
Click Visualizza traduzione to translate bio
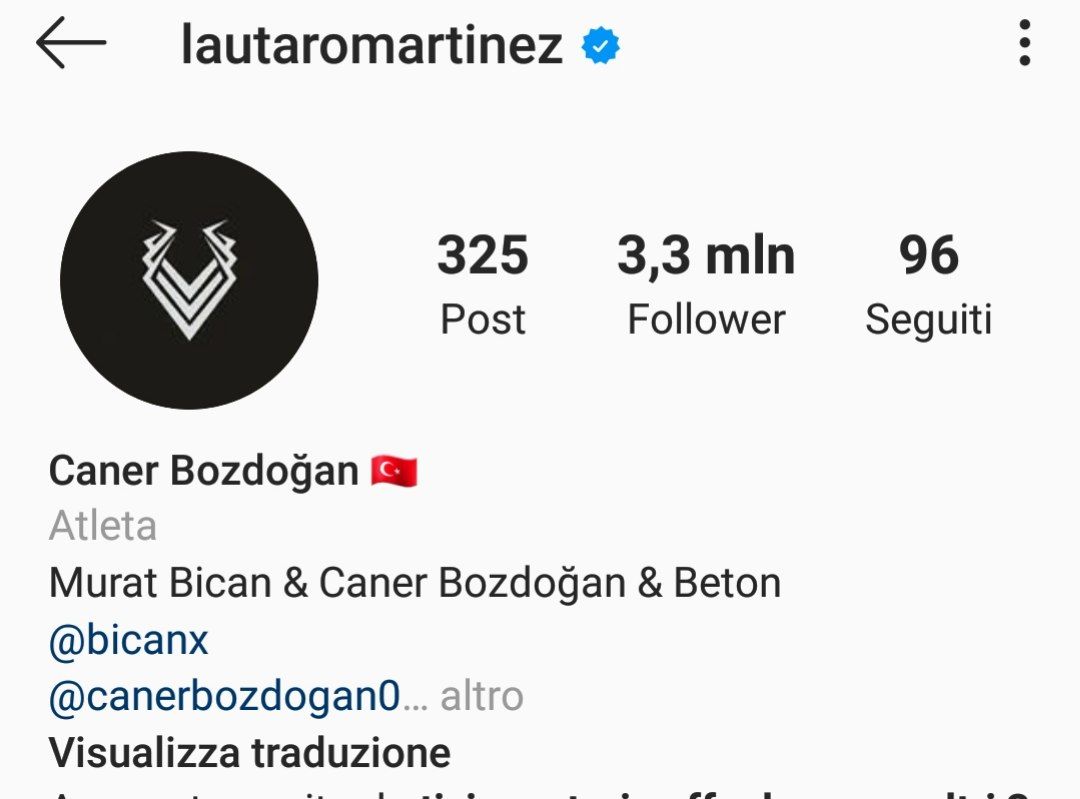(250, 752)
